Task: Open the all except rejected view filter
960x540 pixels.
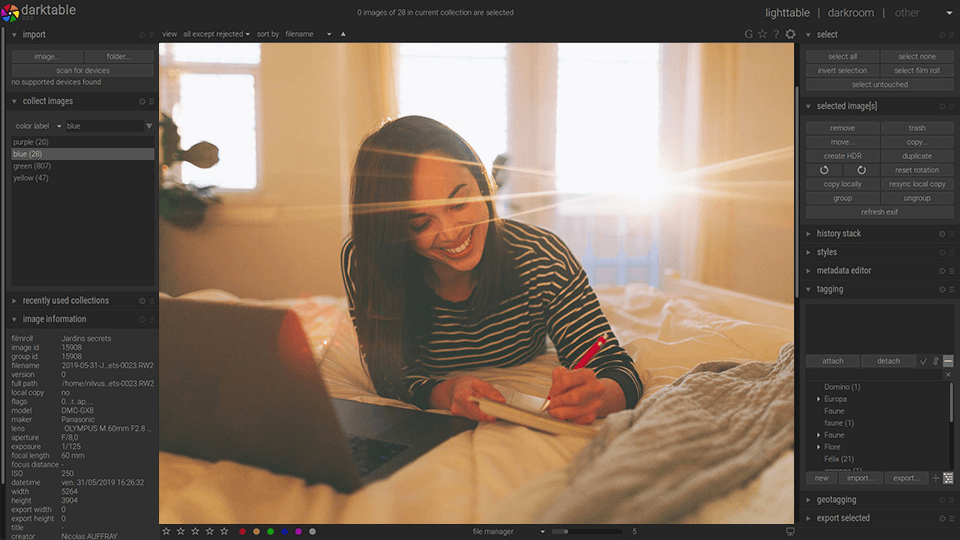Action: click(216, 34)
